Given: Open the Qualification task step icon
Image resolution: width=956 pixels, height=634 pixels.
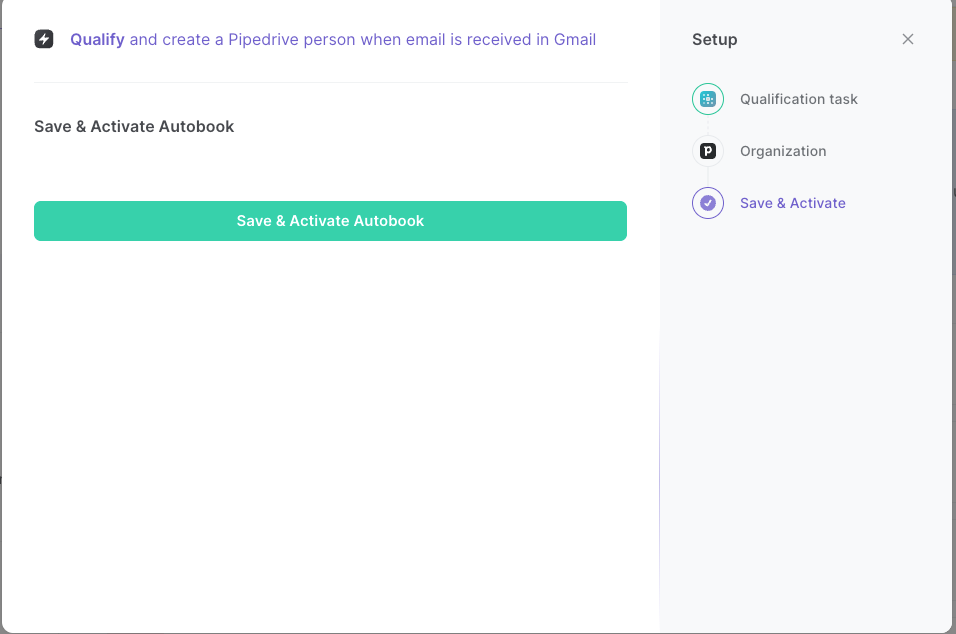Looking at the screenshot, I should [707, 99].
